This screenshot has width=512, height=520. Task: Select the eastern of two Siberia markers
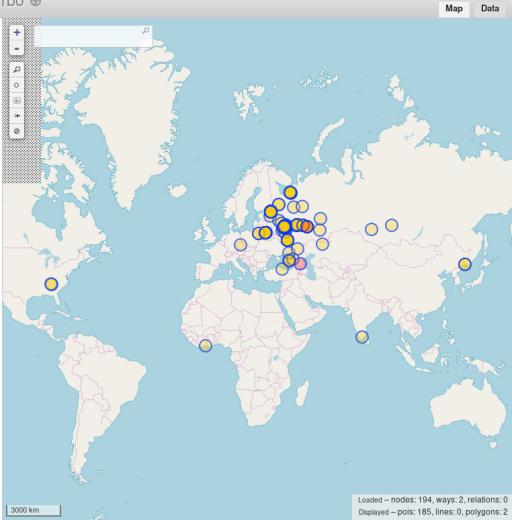coord(392,225)
